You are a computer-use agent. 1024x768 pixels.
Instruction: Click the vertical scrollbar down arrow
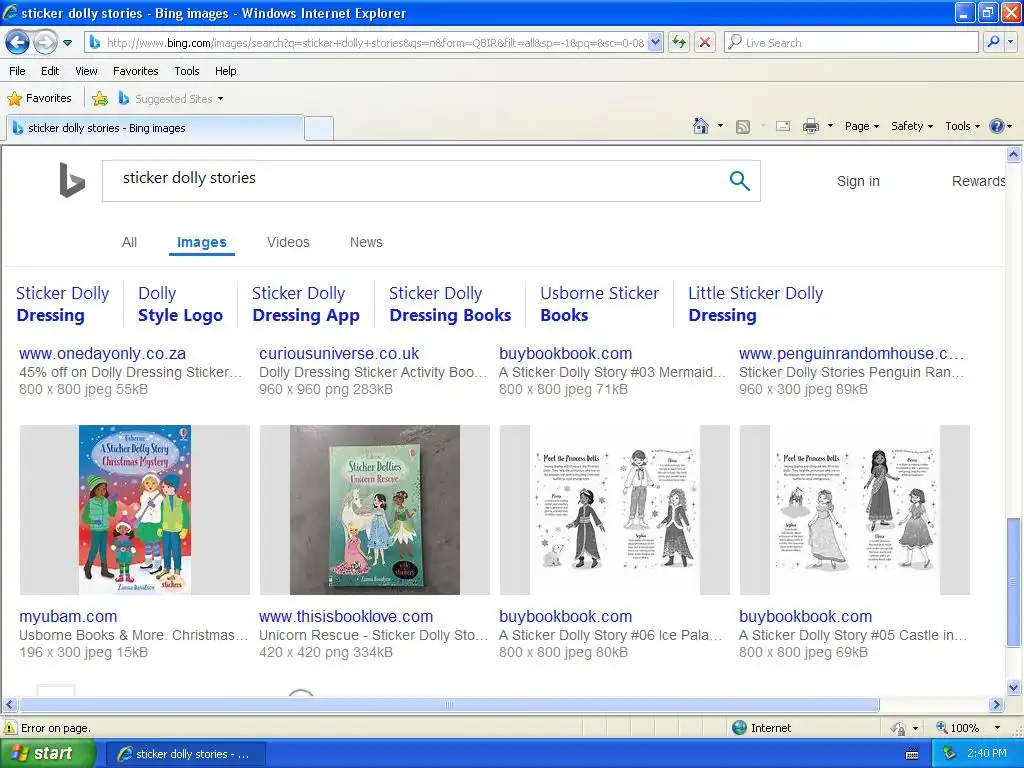pos(1013,687)
